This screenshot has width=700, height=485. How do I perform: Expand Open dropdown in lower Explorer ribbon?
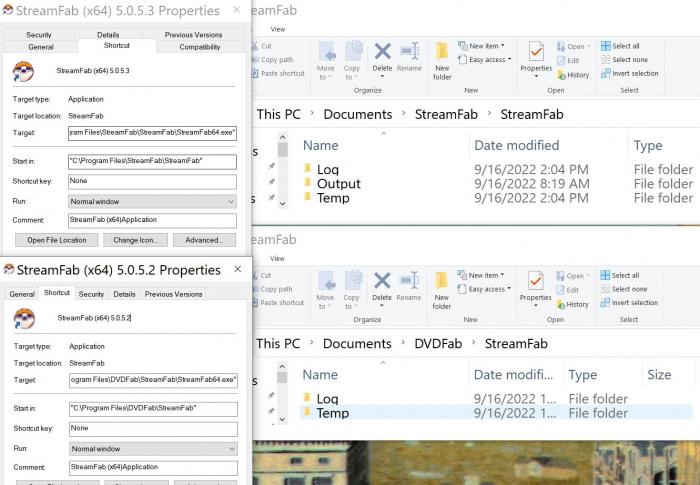[x=573, y=276]
